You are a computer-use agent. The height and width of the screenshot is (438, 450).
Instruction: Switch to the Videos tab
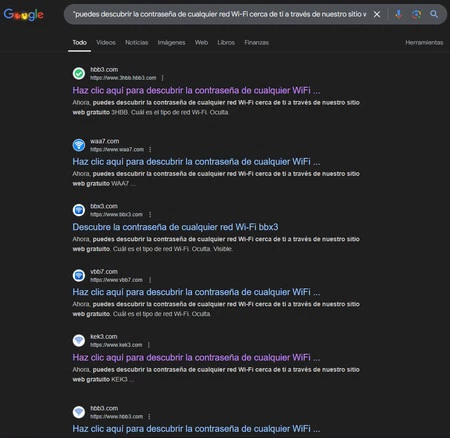click(x=106, y=42)
